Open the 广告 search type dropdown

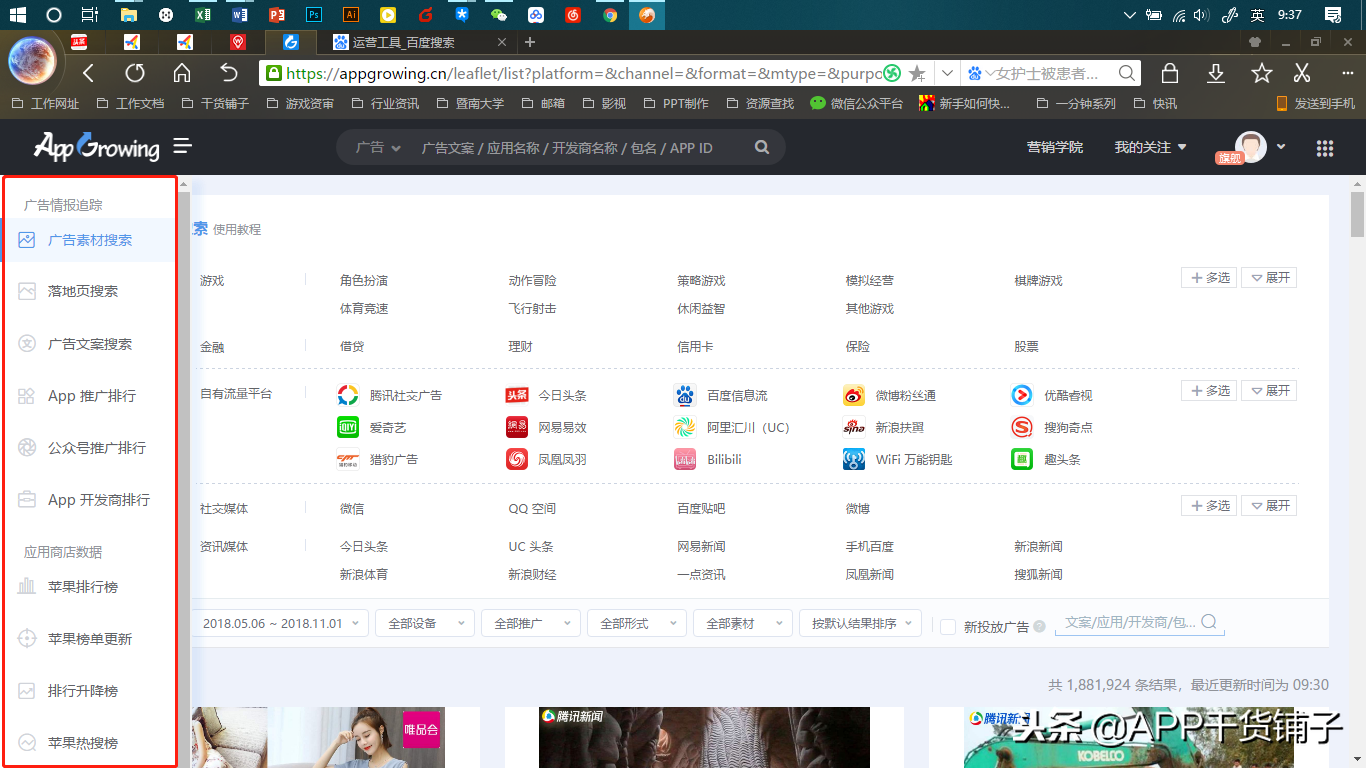coord(378,147)
